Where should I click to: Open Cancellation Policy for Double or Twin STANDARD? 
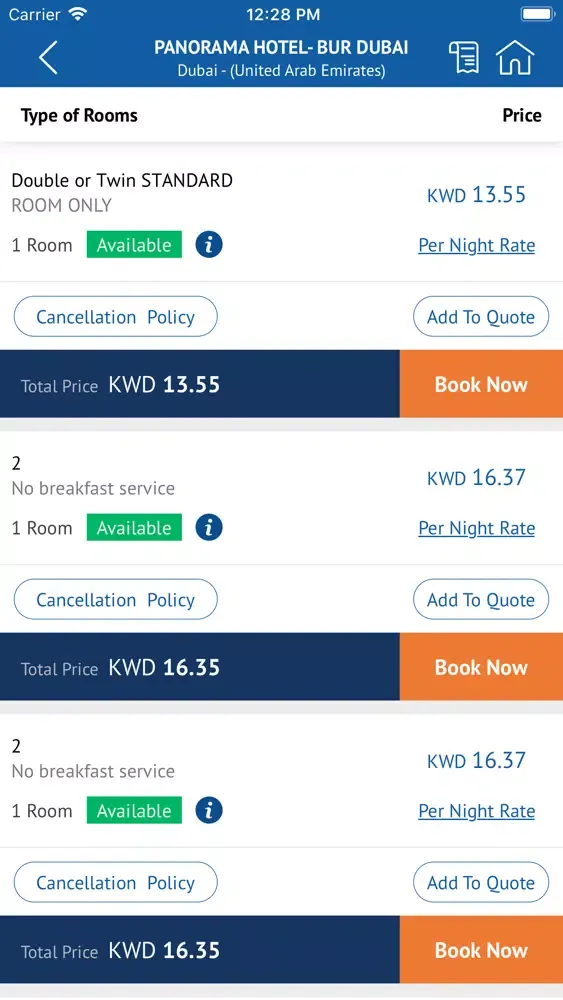tap(115, 317)
